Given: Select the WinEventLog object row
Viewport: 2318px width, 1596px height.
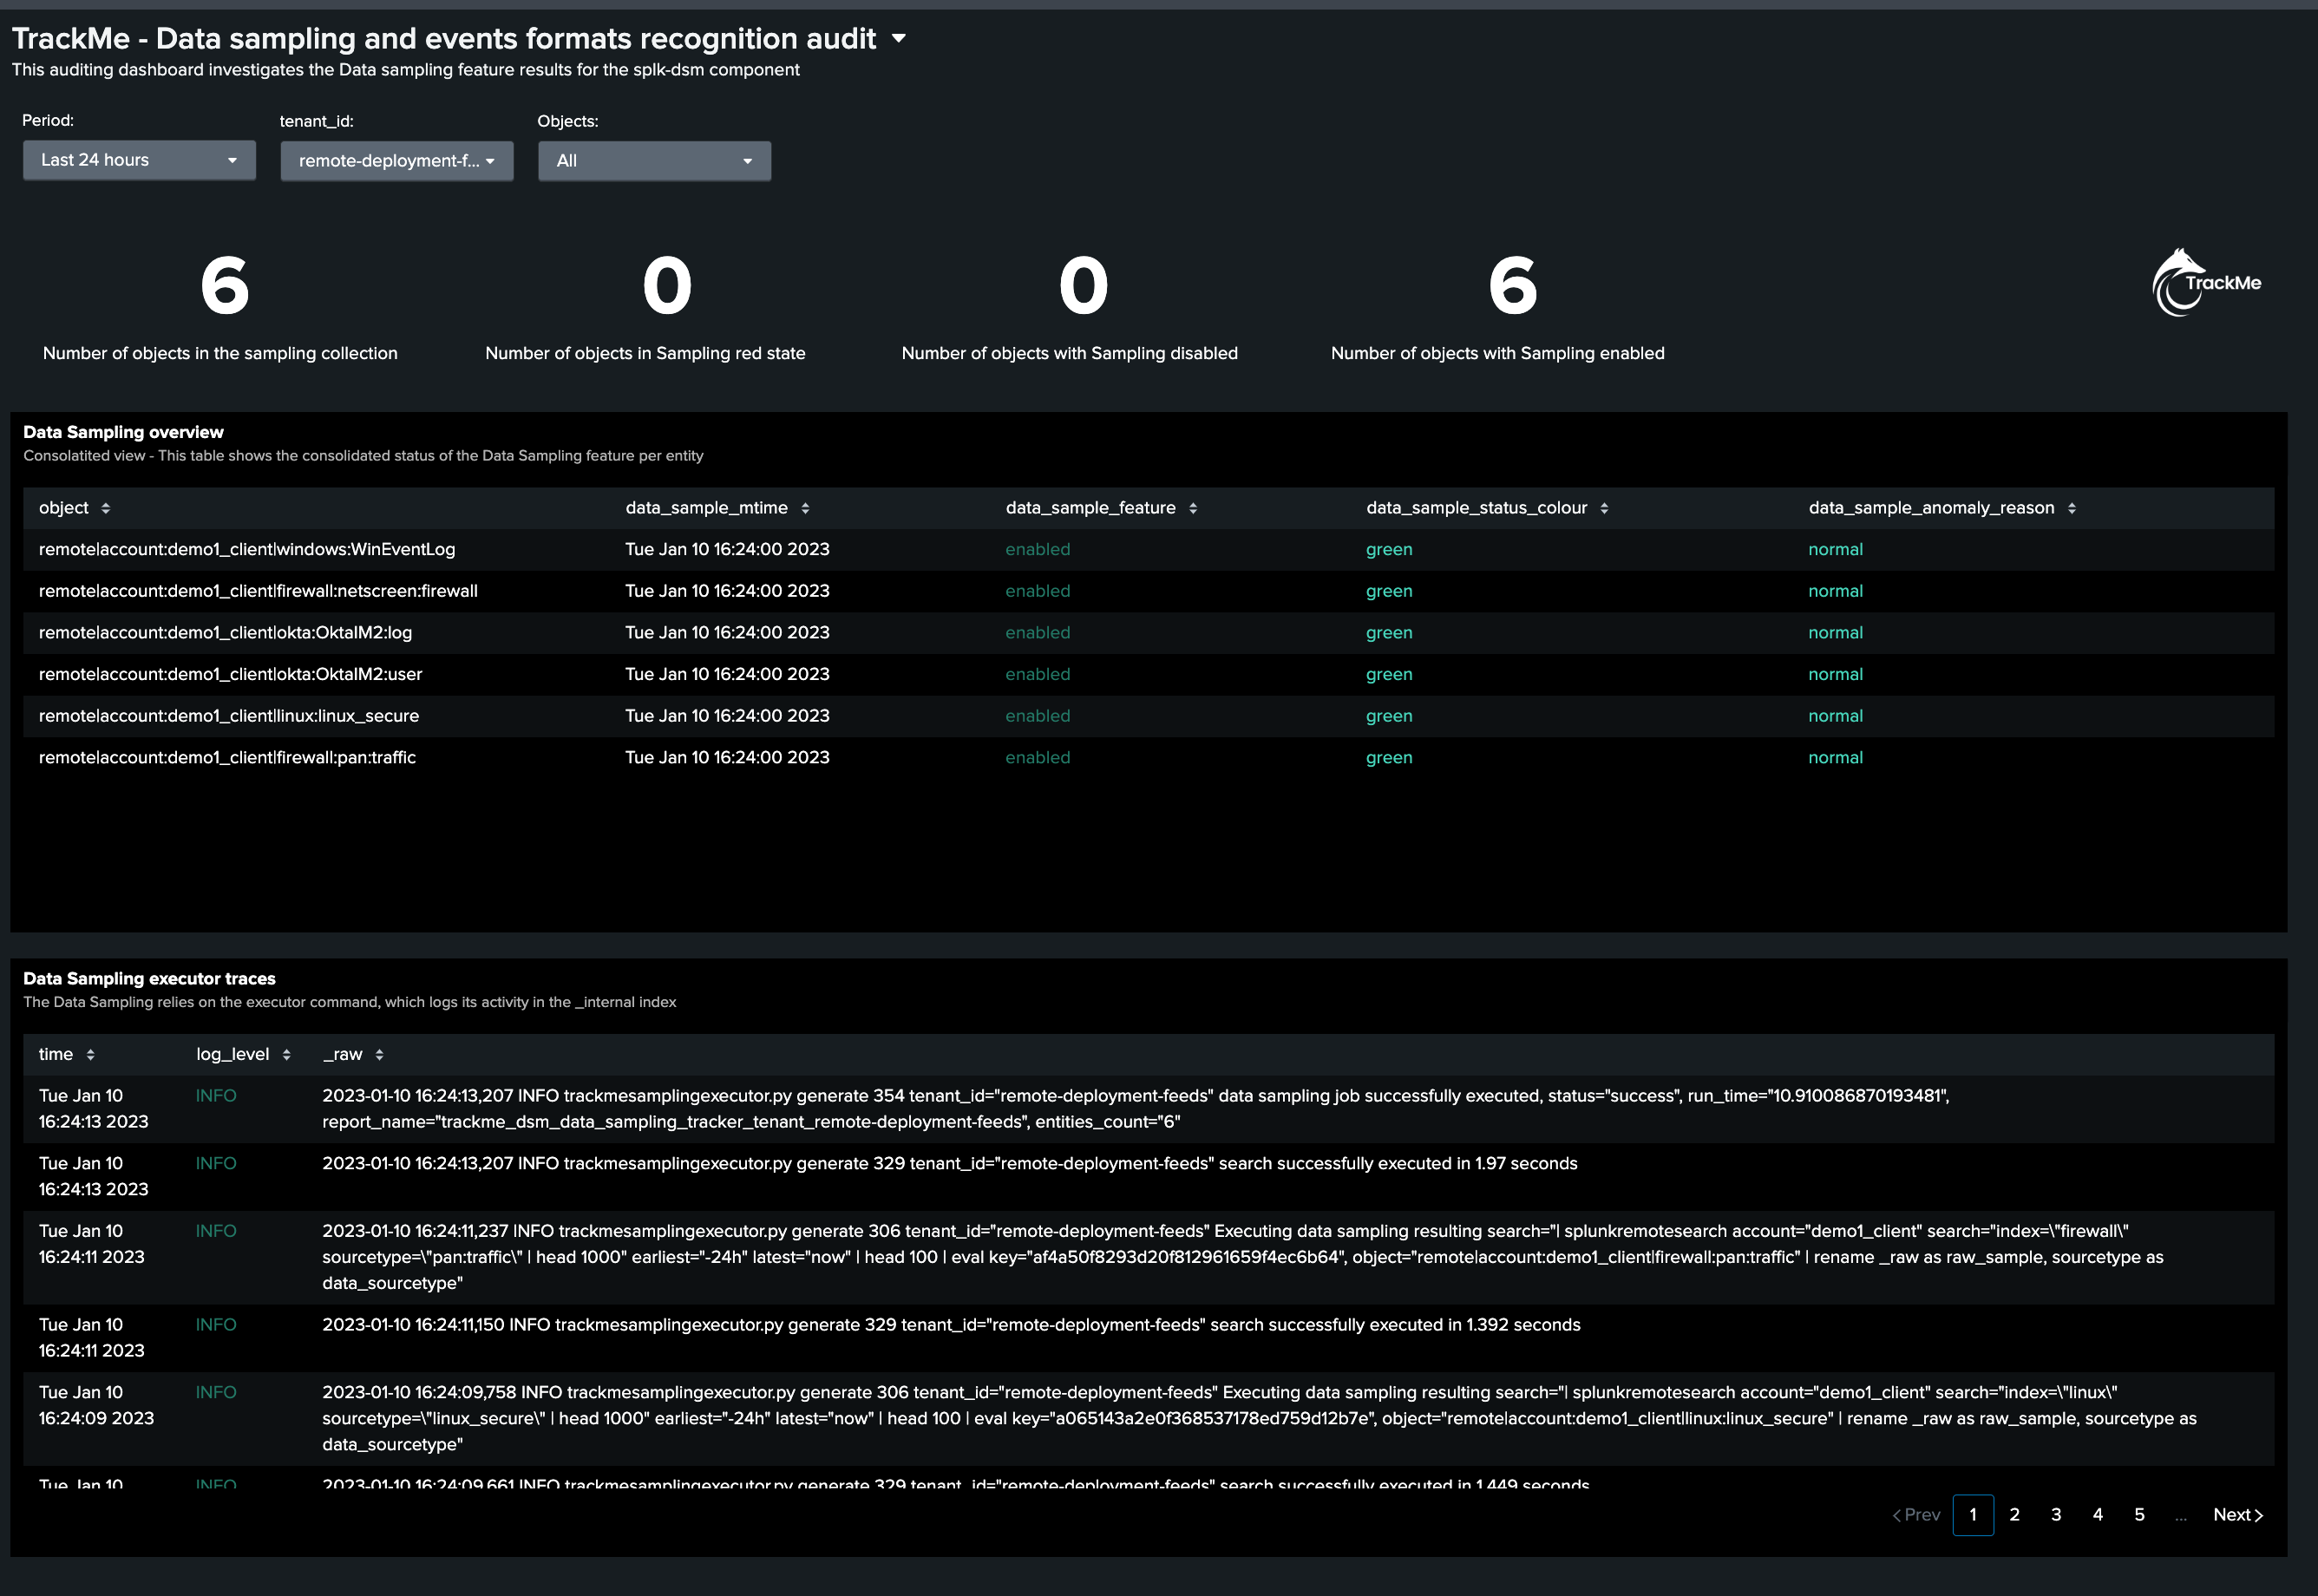Looking at the screenshot, I should (1148, 550).
